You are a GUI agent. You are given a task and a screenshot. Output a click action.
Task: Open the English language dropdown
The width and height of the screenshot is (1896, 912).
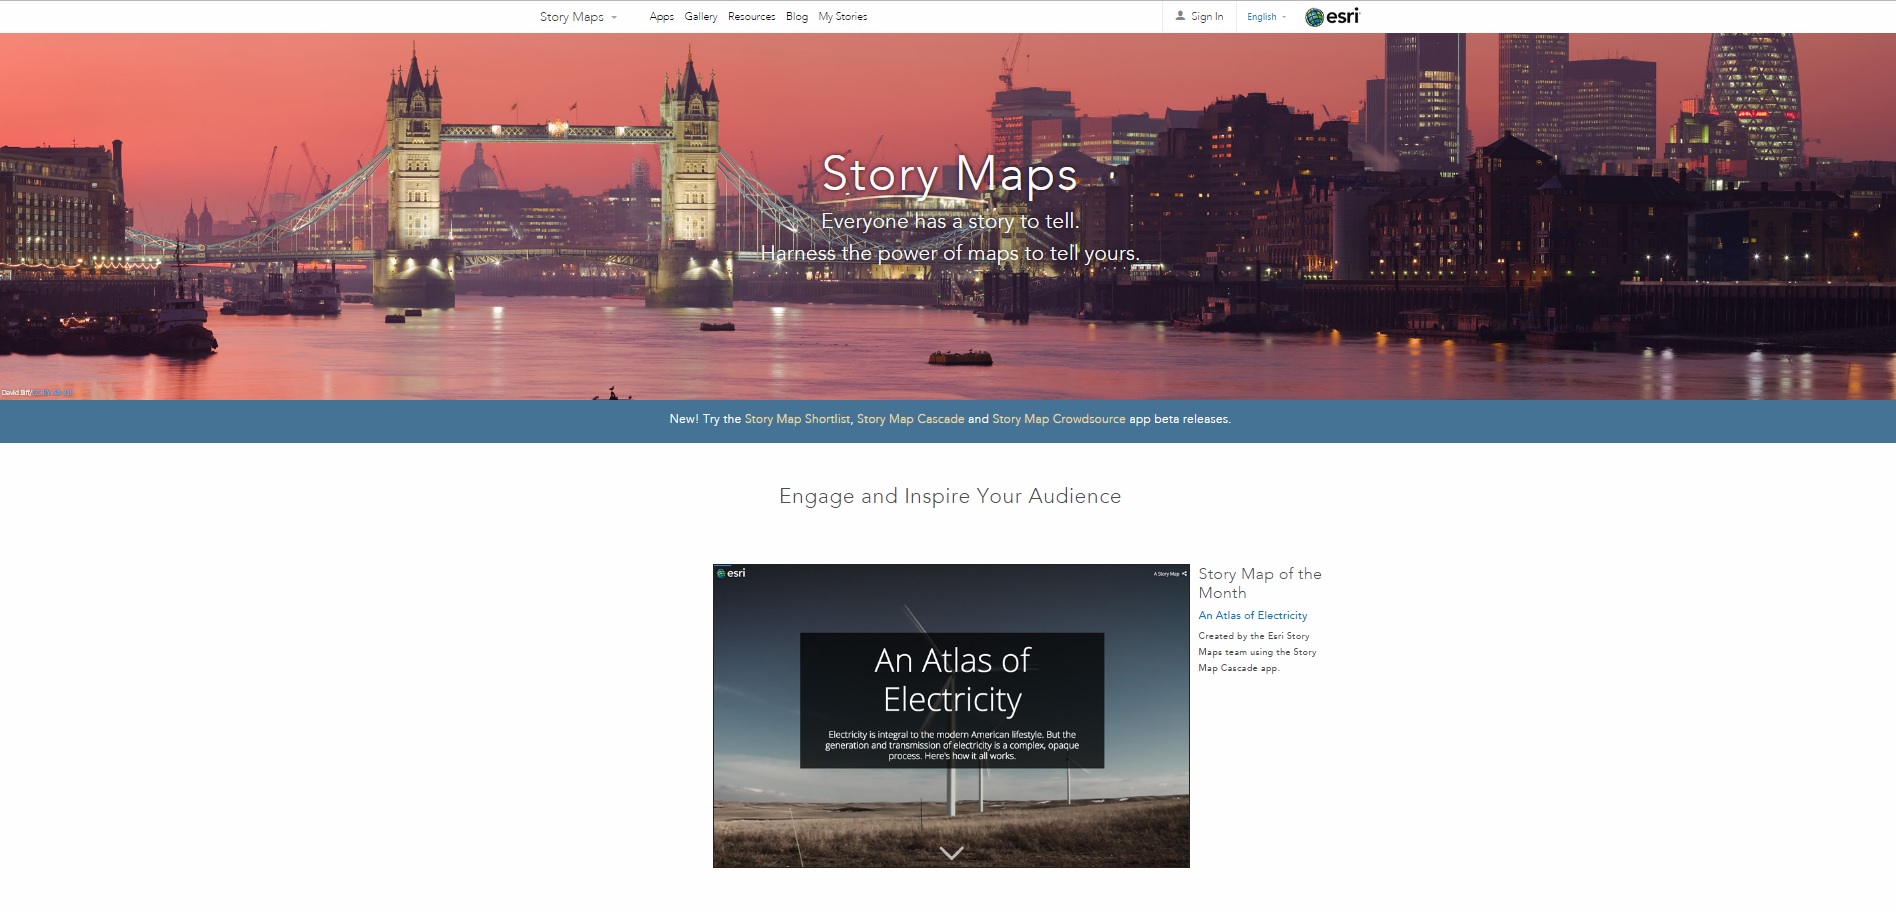point(1266,17)
